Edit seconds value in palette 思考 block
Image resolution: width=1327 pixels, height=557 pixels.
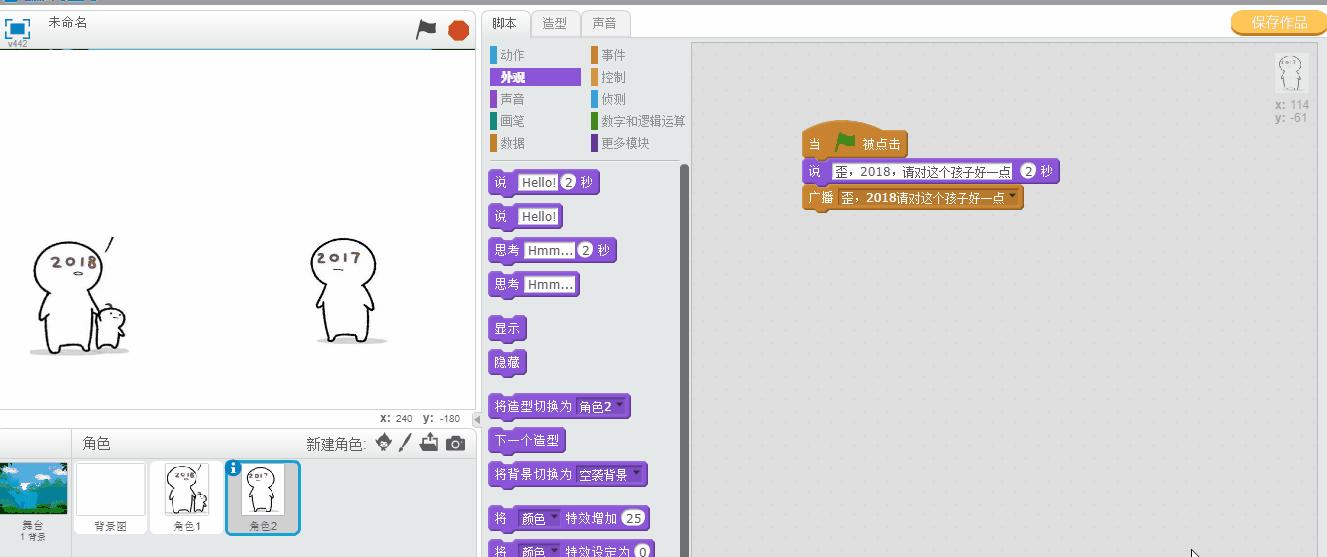tap(585, 251)
